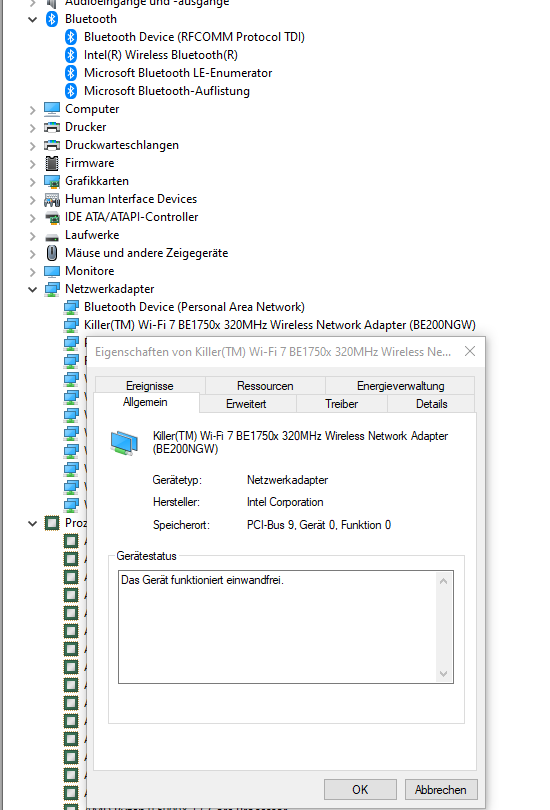Viewport: 550px width, 810px height.
Task: Click Bluetooth Device (Personal Area Network) icon
Action: 71,307
